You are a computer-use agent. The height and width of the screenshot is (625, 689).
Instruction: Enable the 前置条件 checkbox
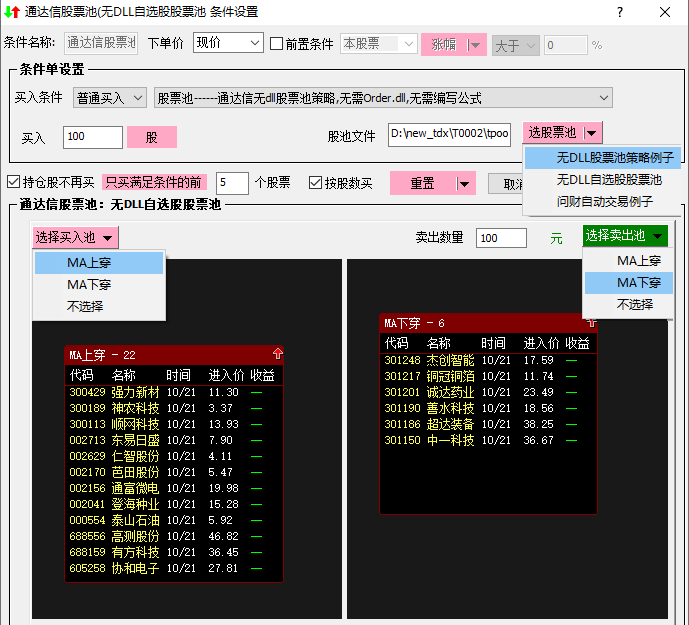pyautogui.click(x=278, y=44)
